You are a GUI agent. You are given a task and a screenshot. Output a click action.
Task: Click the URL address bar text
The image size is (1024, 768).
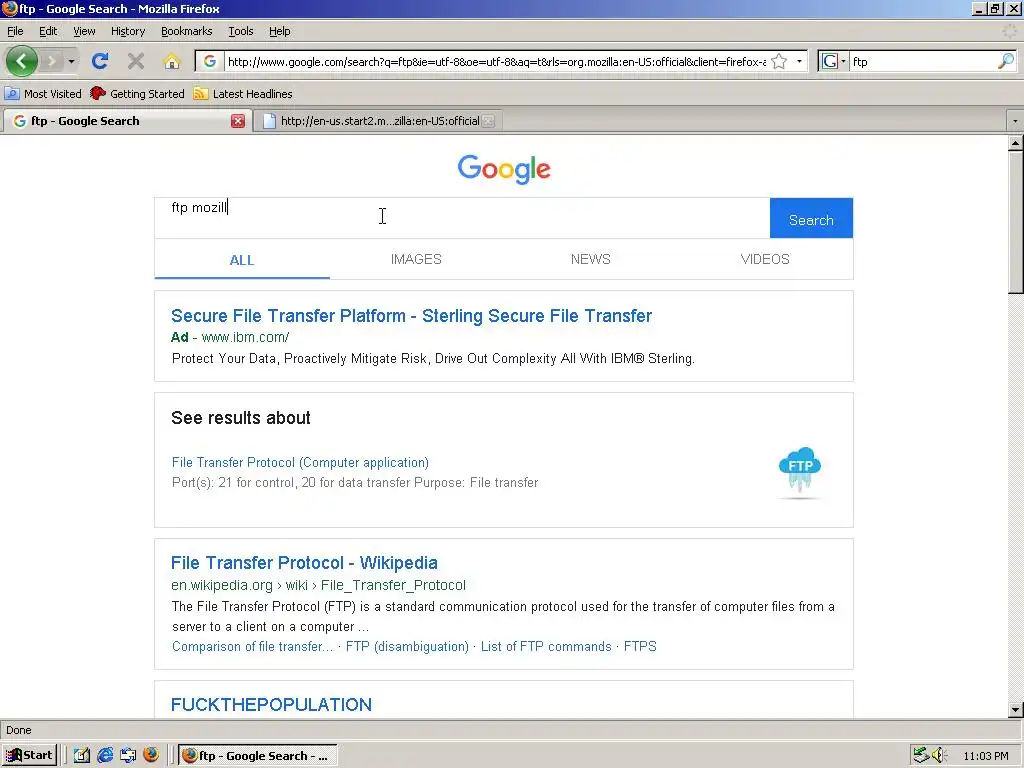click(496, 61)
